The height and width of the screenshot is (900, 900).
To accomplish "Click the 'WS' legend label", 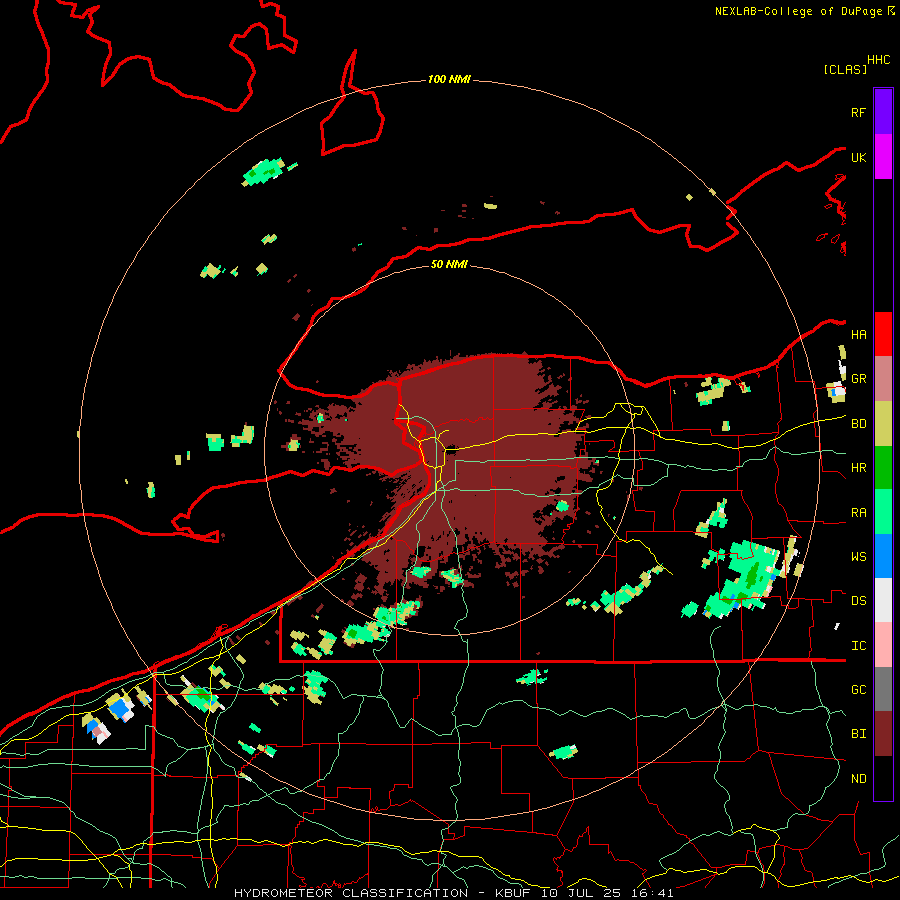I will click(858, 557).
